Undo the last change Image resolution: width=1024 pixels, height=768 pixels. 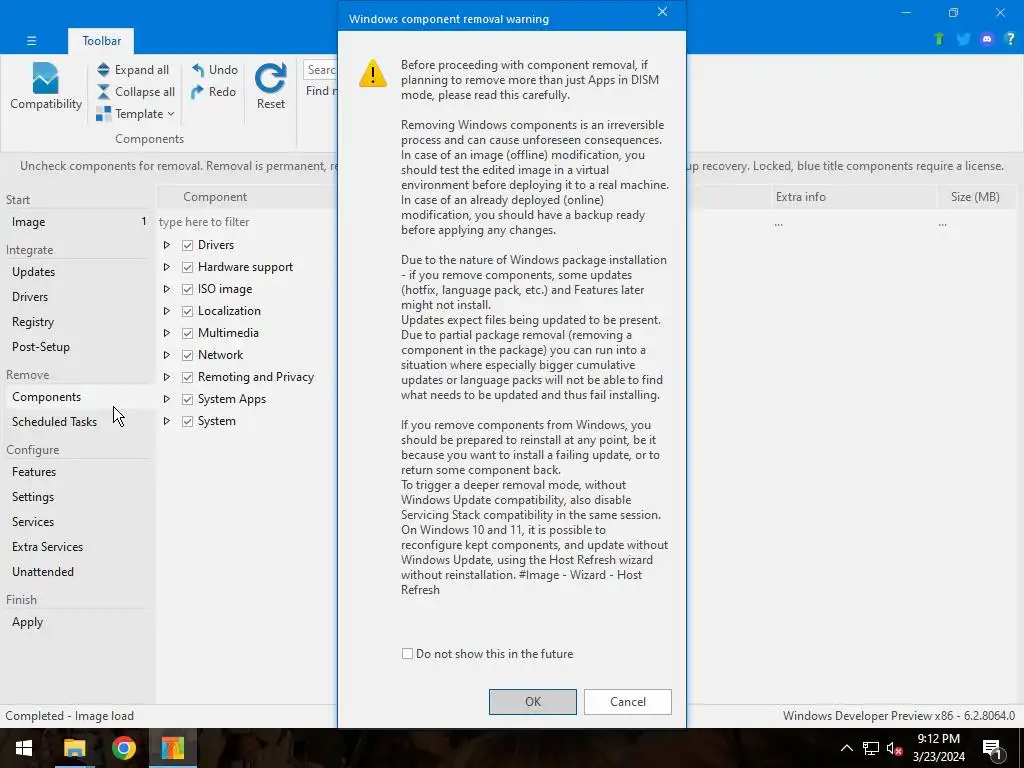coord(214,69)
